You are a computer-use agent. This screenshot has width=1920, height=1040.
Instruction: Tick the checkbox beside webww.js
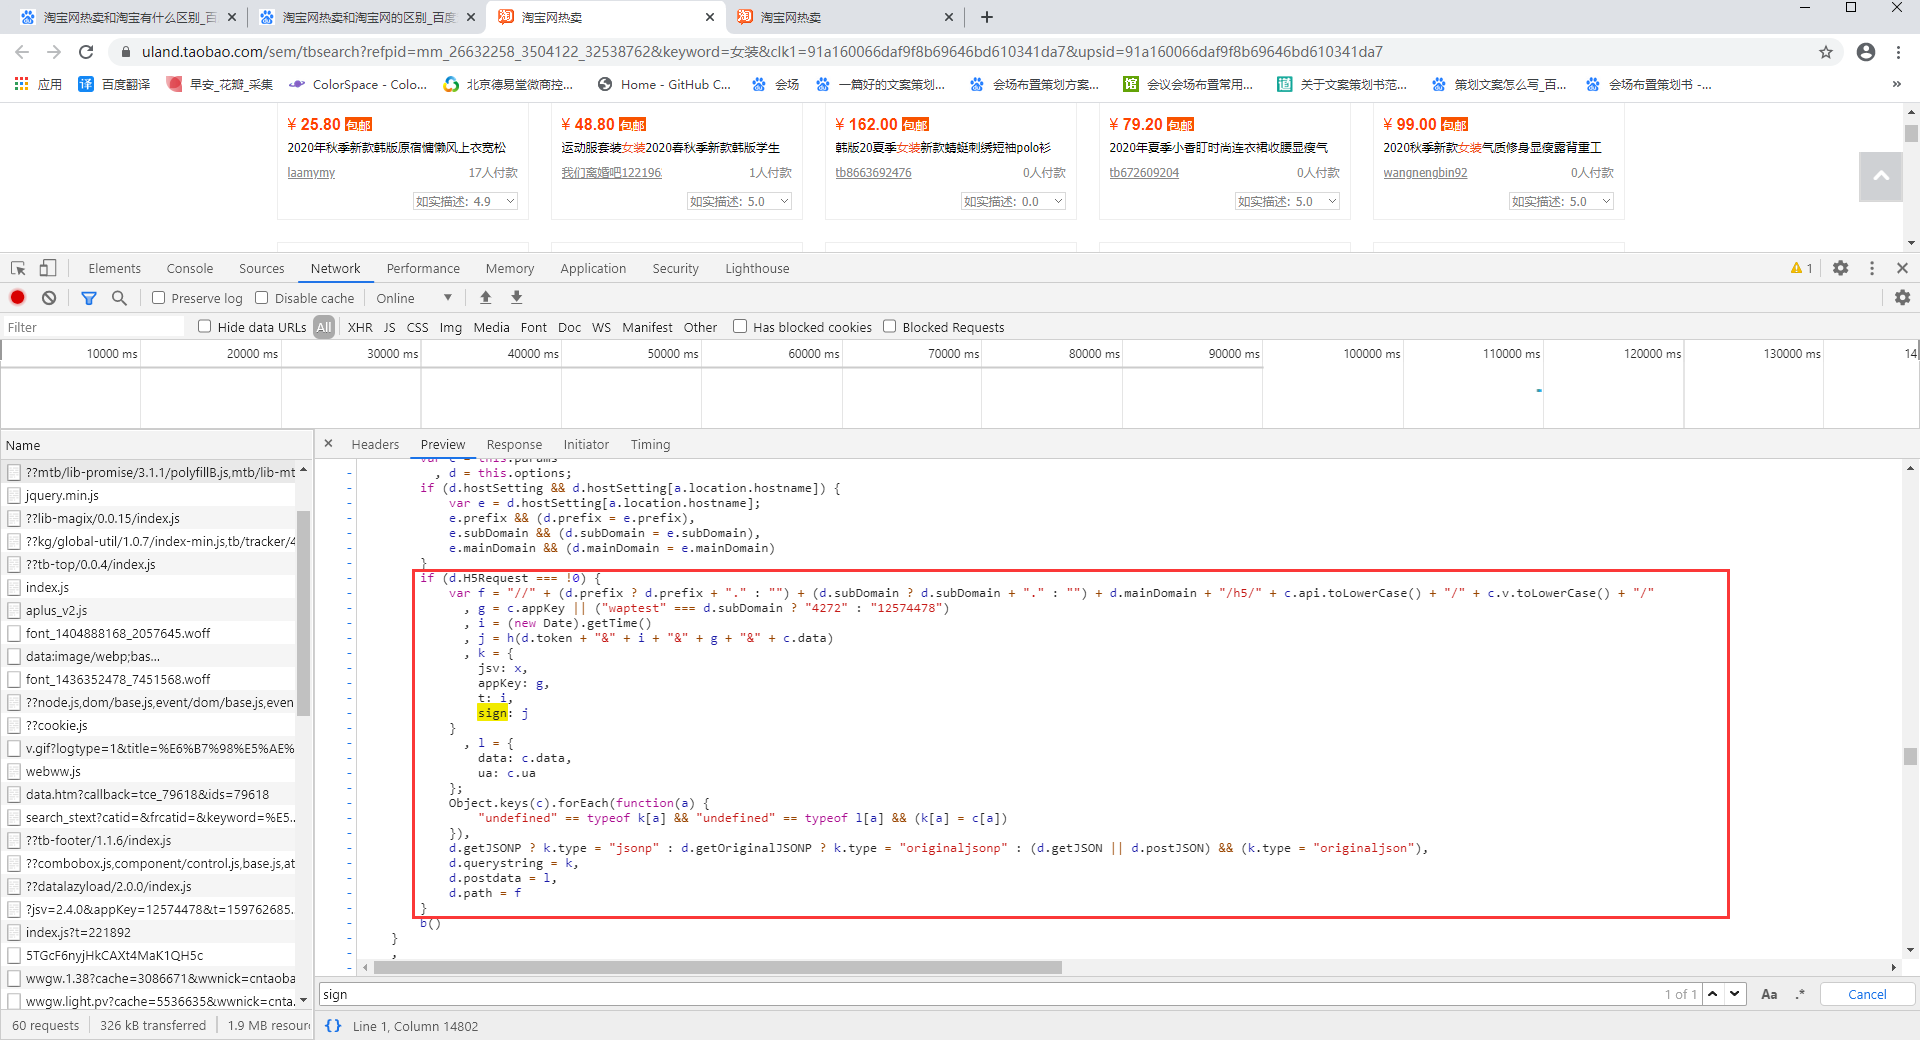[x=14, y=771]
